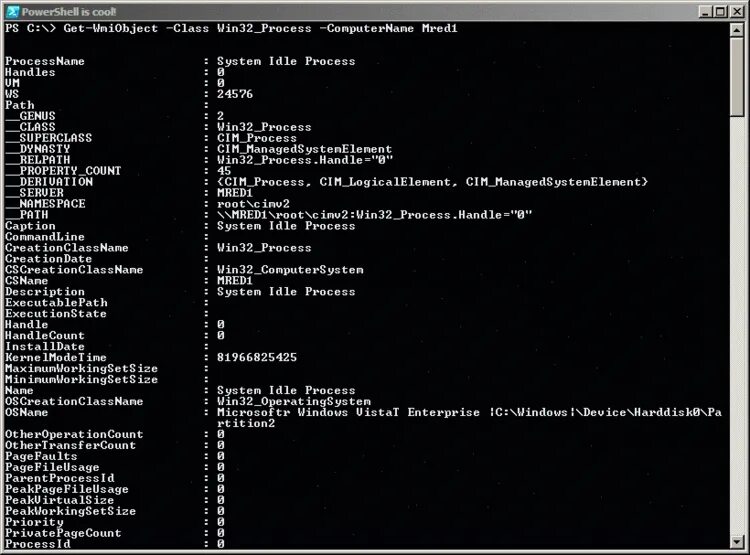This screenshot has width=750, height=555.
Task: Click the __PROPERTY_COUNT value 45
Action: (x=224, y=171)
